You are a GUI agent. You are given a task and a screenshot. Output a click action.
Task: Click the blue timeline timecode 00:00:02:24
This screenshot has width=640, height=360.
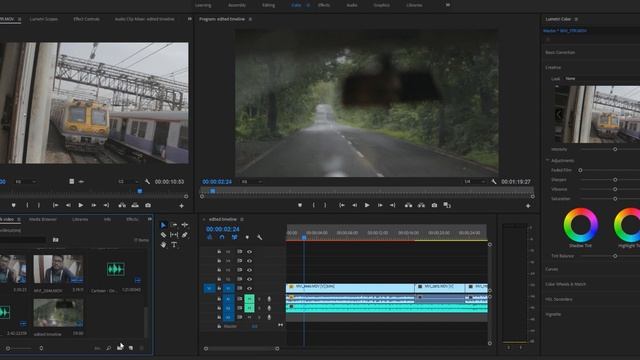point(222,229)
